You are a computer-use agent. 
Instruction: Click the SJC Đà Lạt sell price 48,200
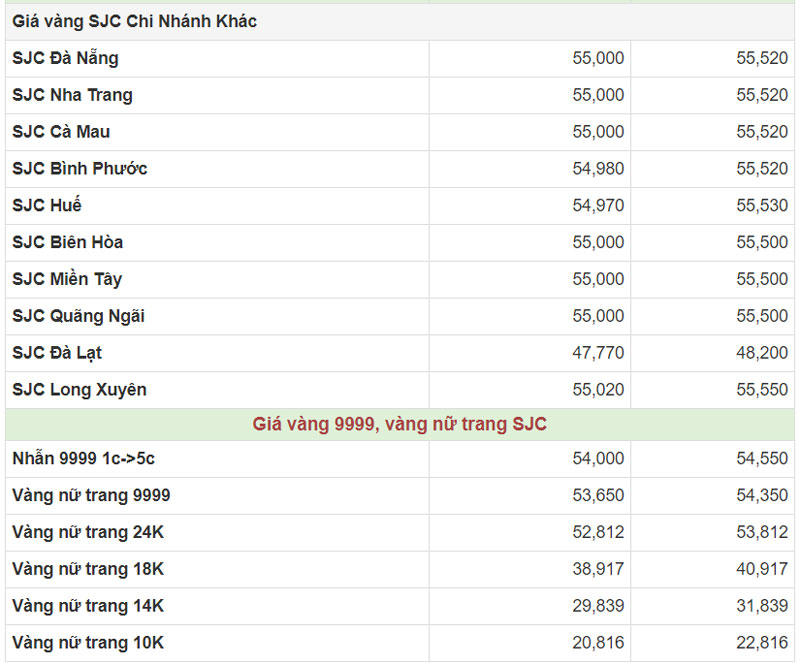pos(762,353)
